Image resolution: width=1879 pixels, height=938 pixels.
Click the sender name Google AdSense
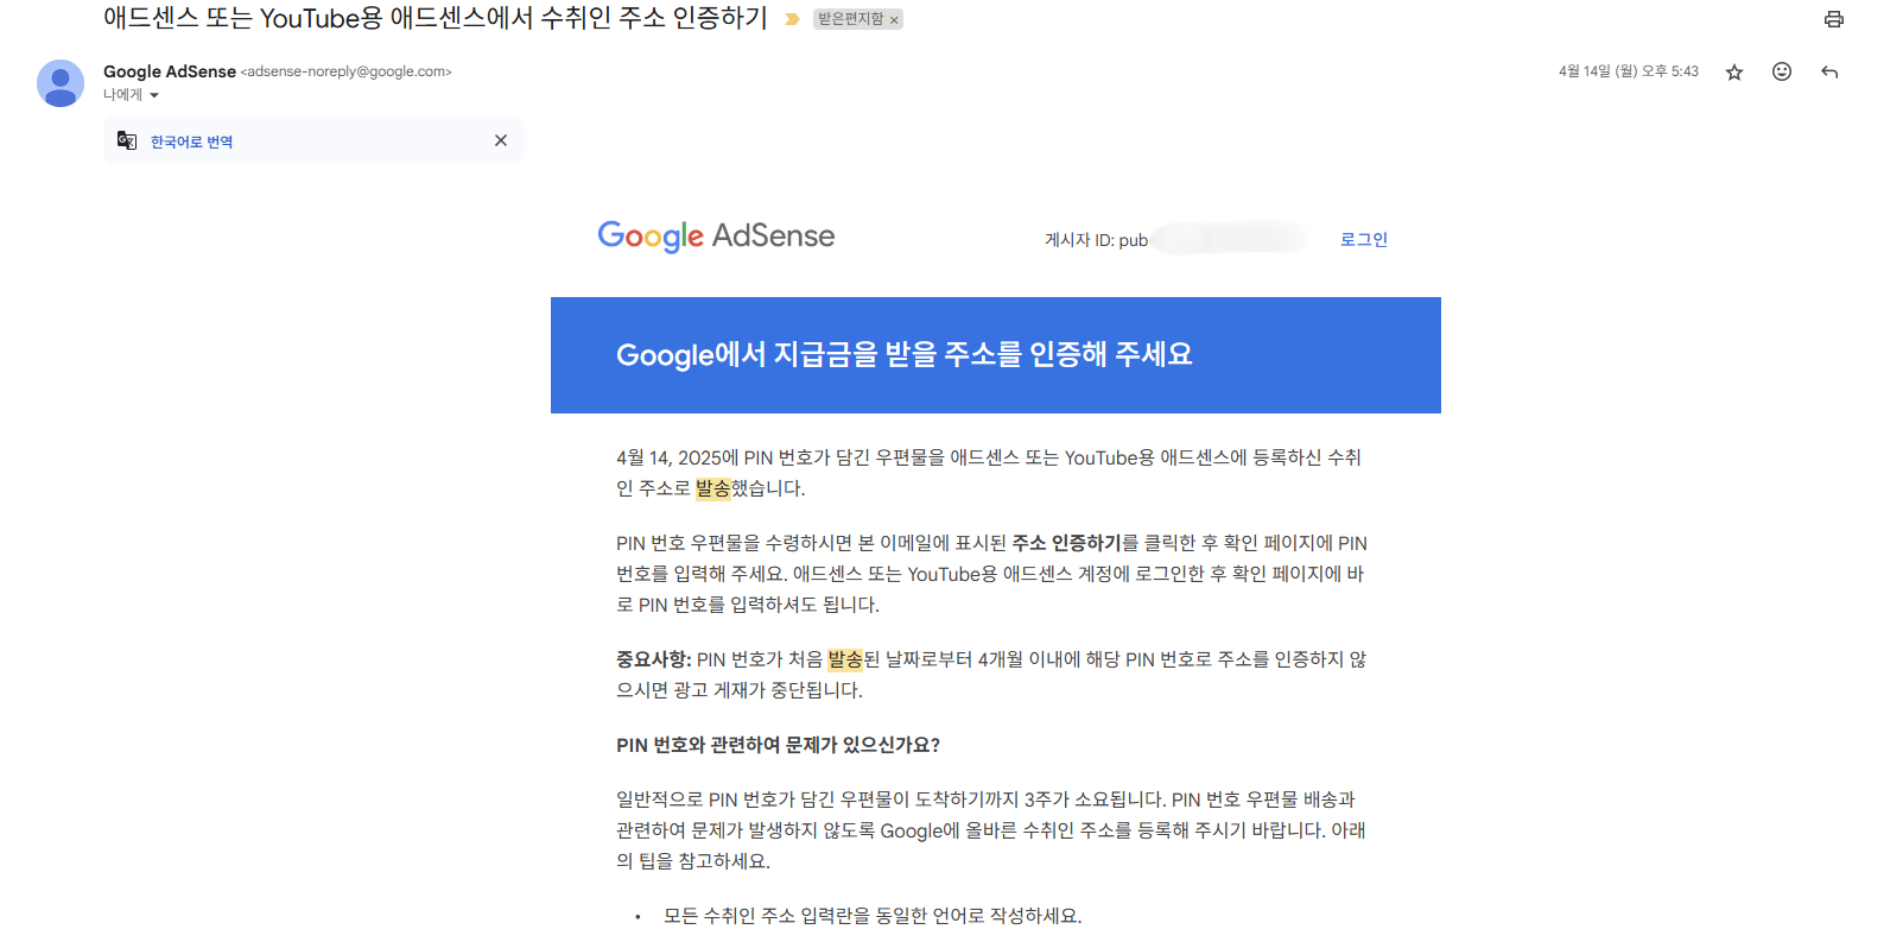[x=169, y=71]
